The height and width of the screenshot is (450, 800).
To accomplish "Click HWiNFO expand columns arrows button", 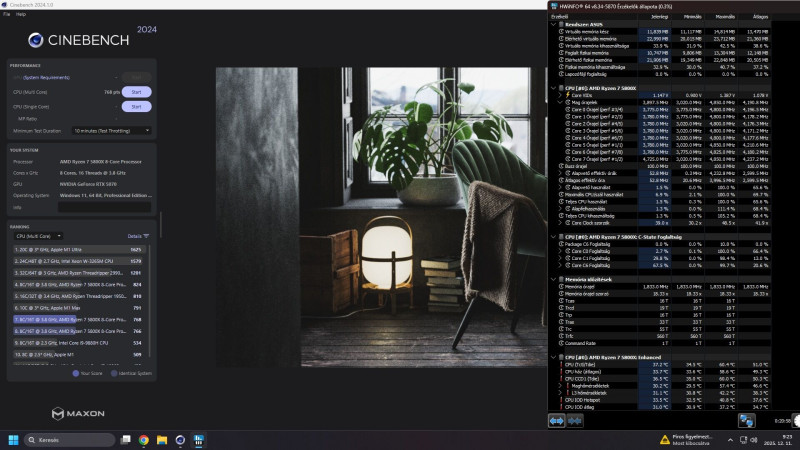I will point(556,421).
